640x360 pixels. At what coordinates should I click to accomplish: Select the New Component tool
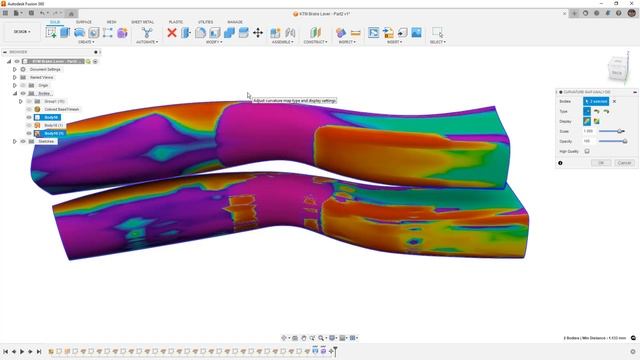pyautogui.click(x=276, y=33)
